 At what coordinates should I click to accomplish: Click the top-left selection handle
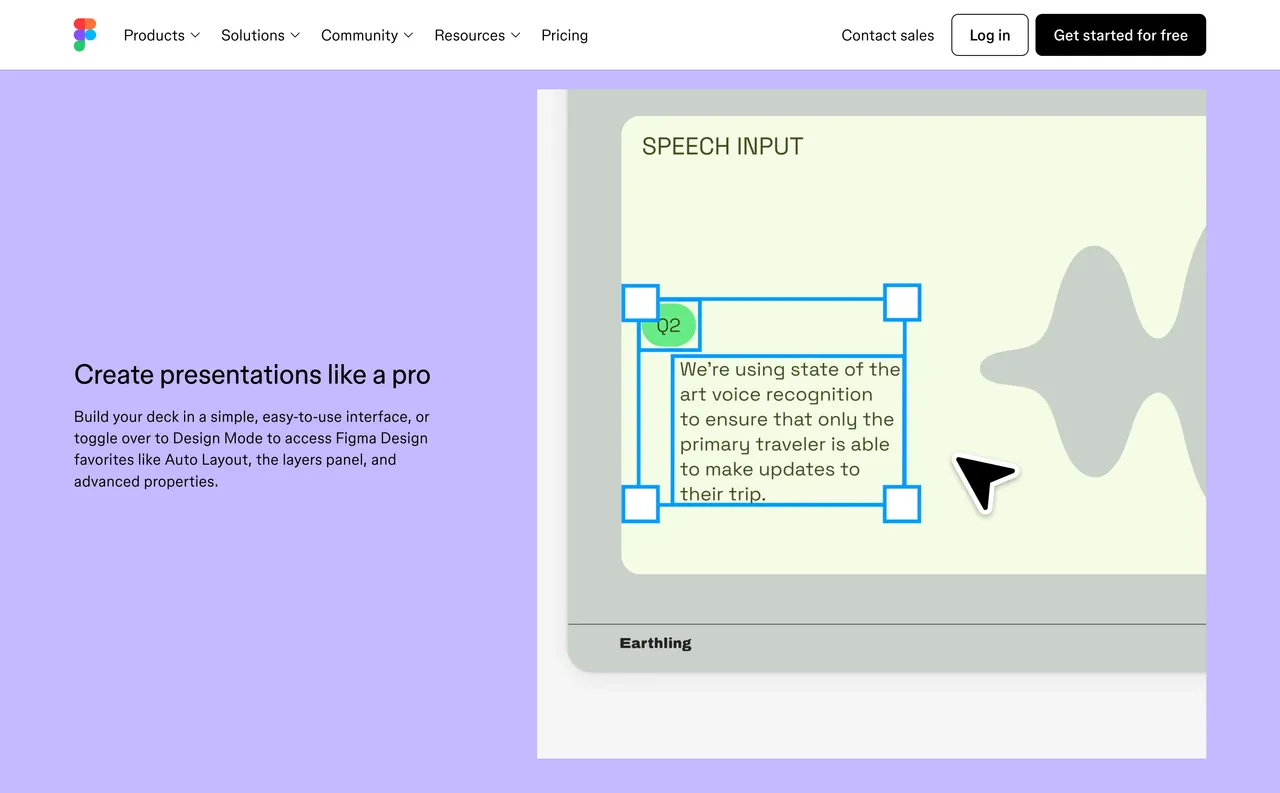click(x=640, y=302)
